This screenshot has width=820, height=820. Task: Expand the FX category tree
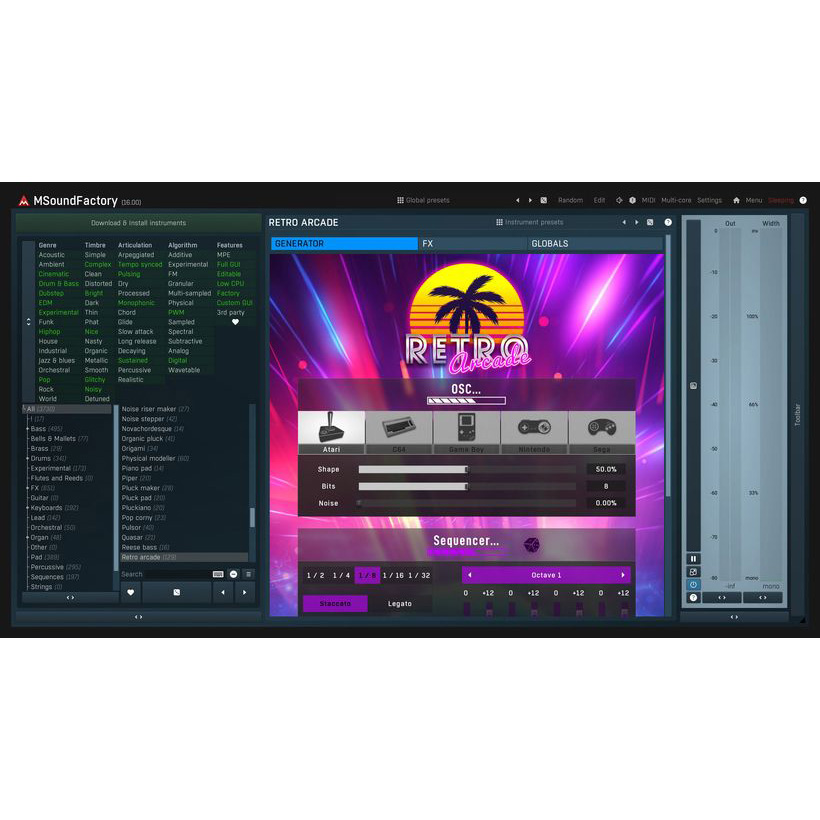[27, 488]
